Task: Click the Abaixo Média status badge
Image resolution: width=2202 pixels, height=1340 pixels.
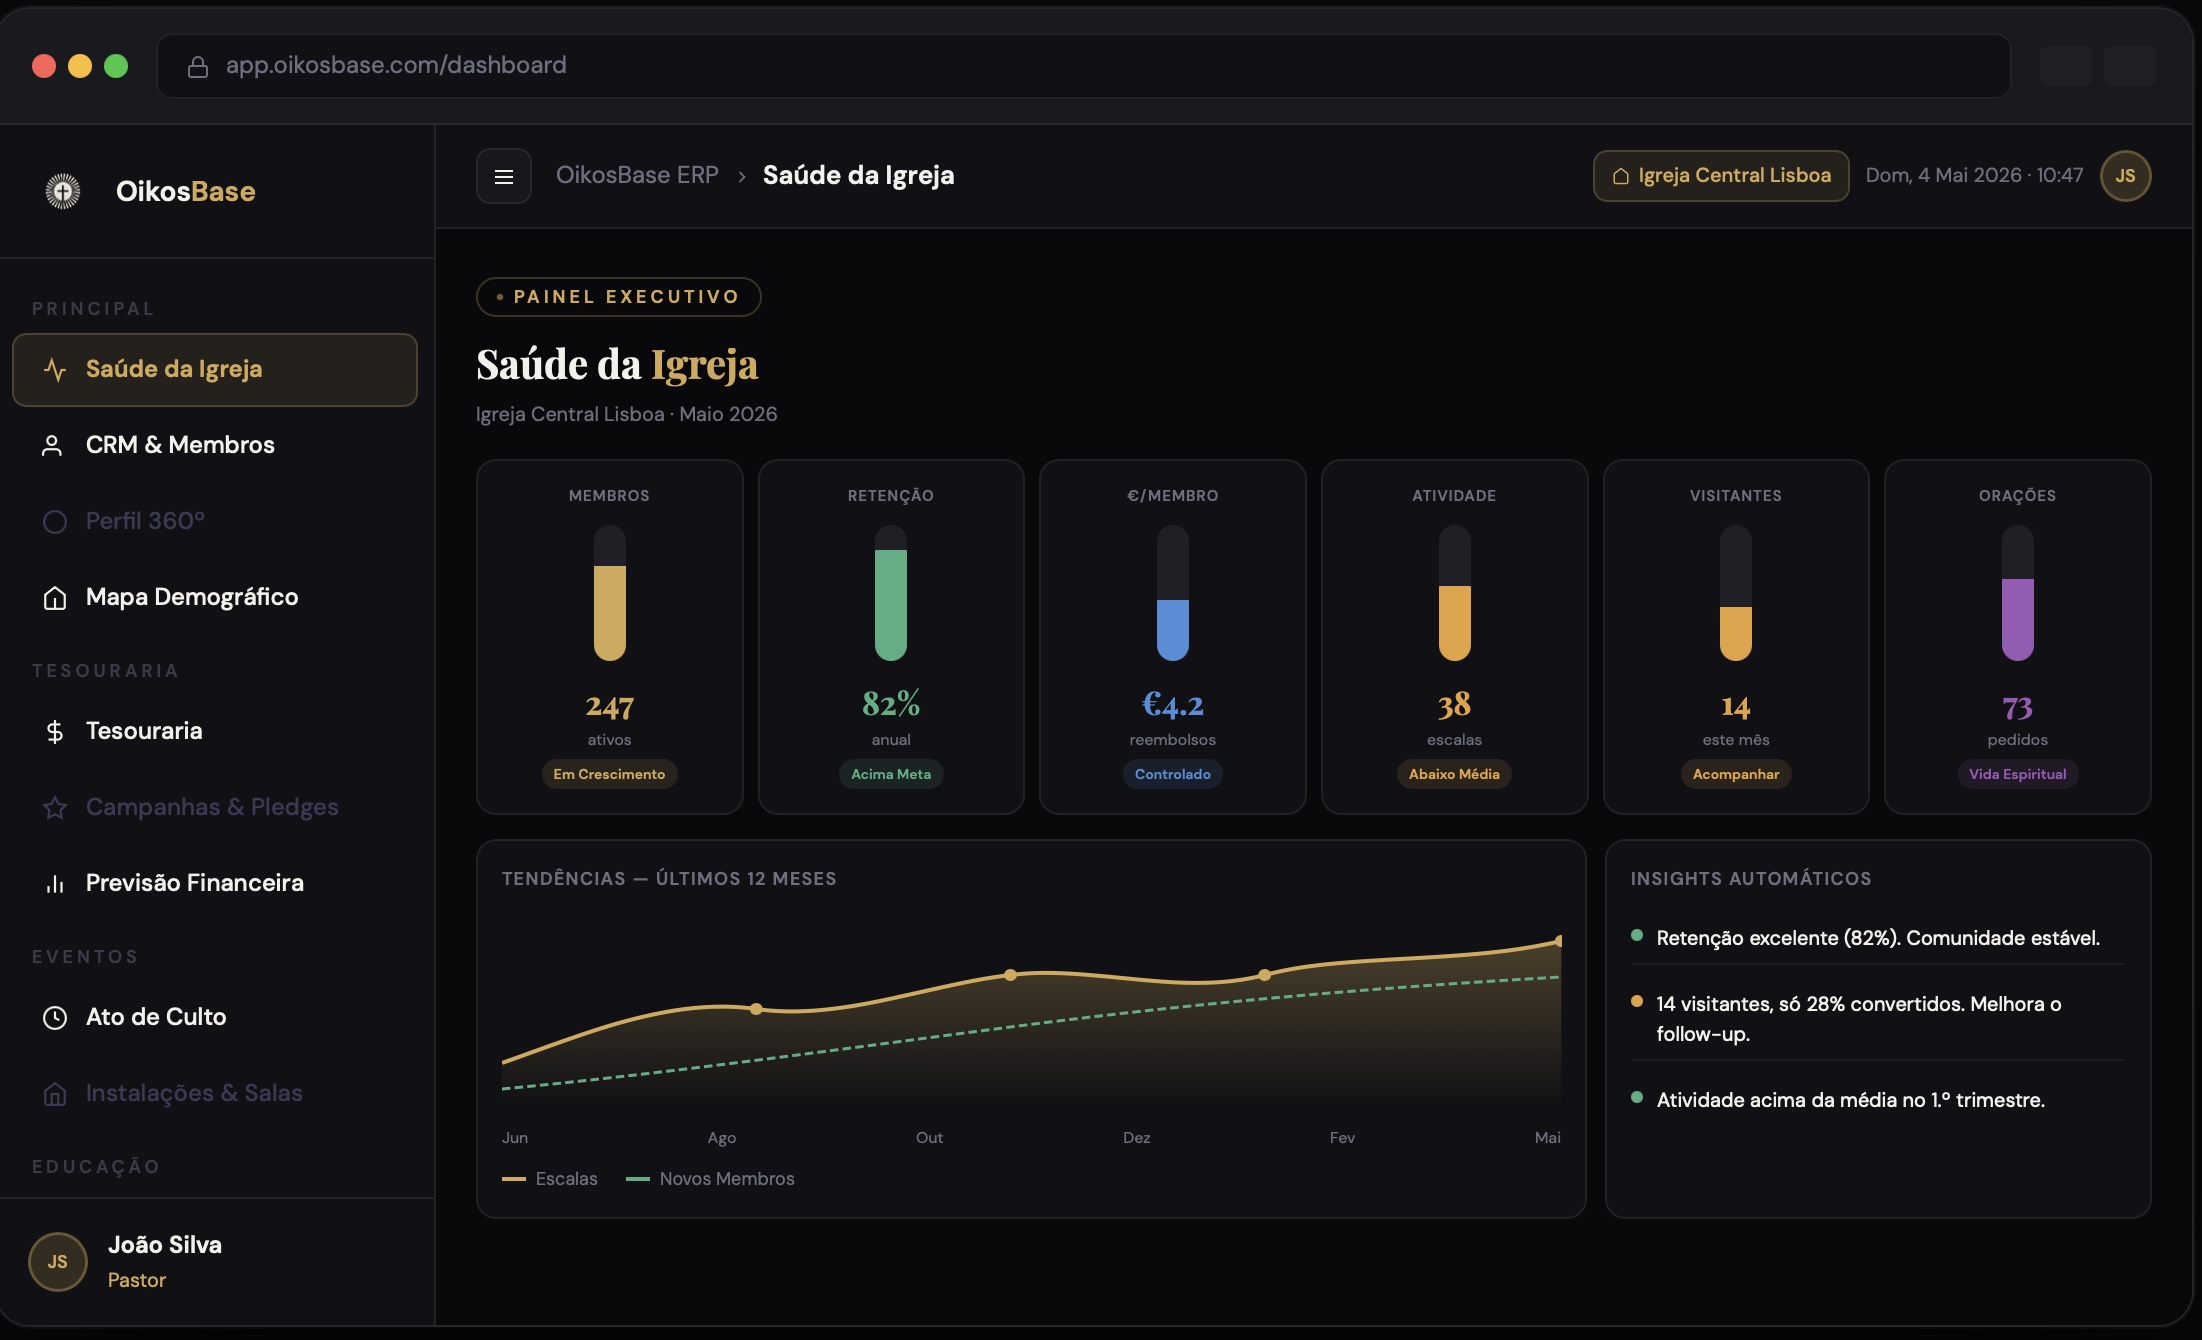Action: pos(1454,774)
